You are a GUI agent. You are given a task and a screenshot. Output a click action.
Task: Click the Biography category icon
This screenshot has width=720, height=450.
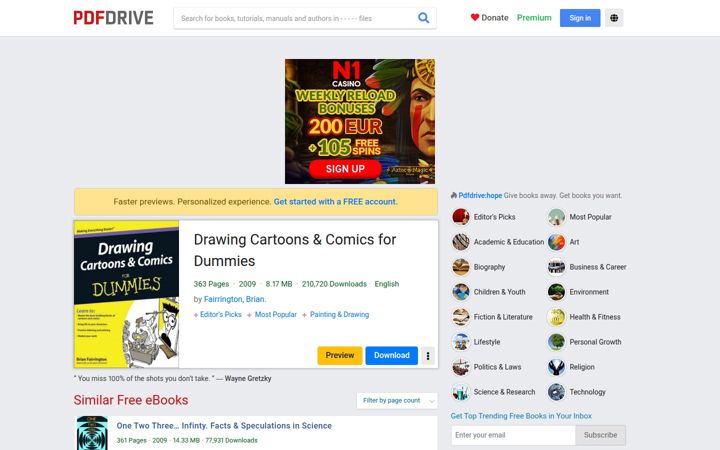coord(461,267)
